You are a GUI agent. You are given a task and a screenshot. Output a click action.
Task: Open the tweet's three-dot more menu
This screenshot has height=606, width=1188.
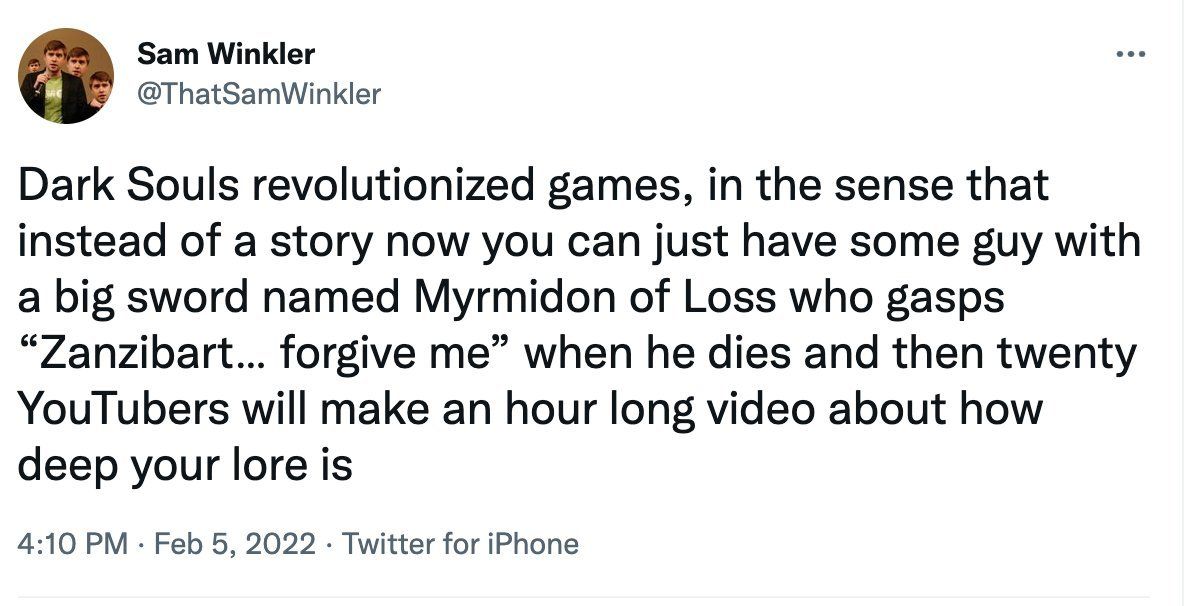[1132, 54]
